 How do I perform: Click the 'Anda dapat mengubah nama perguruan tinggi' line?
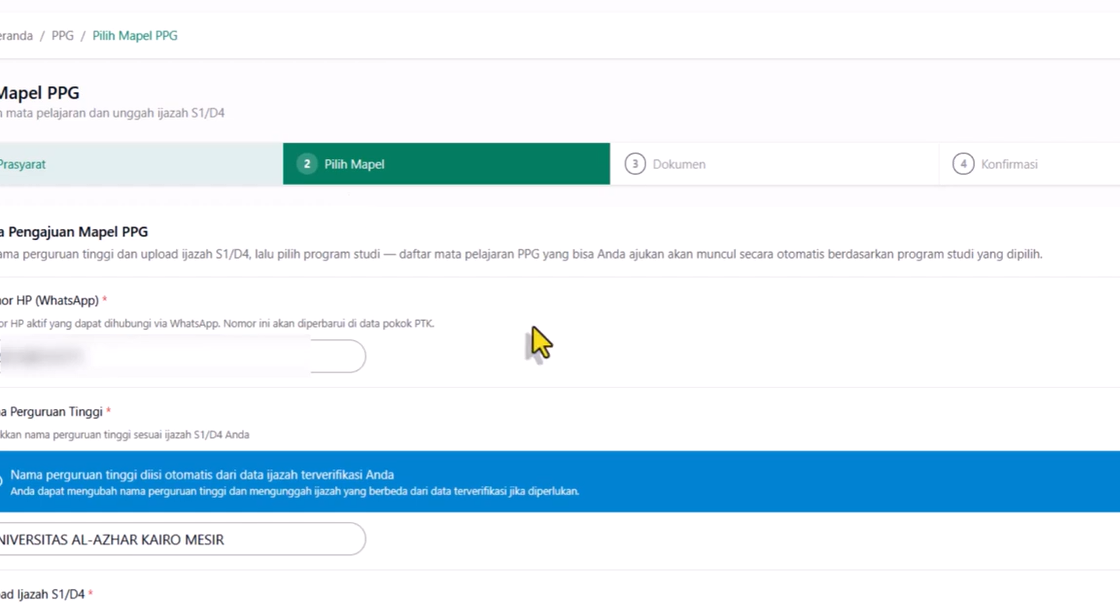tap(294, 492)
